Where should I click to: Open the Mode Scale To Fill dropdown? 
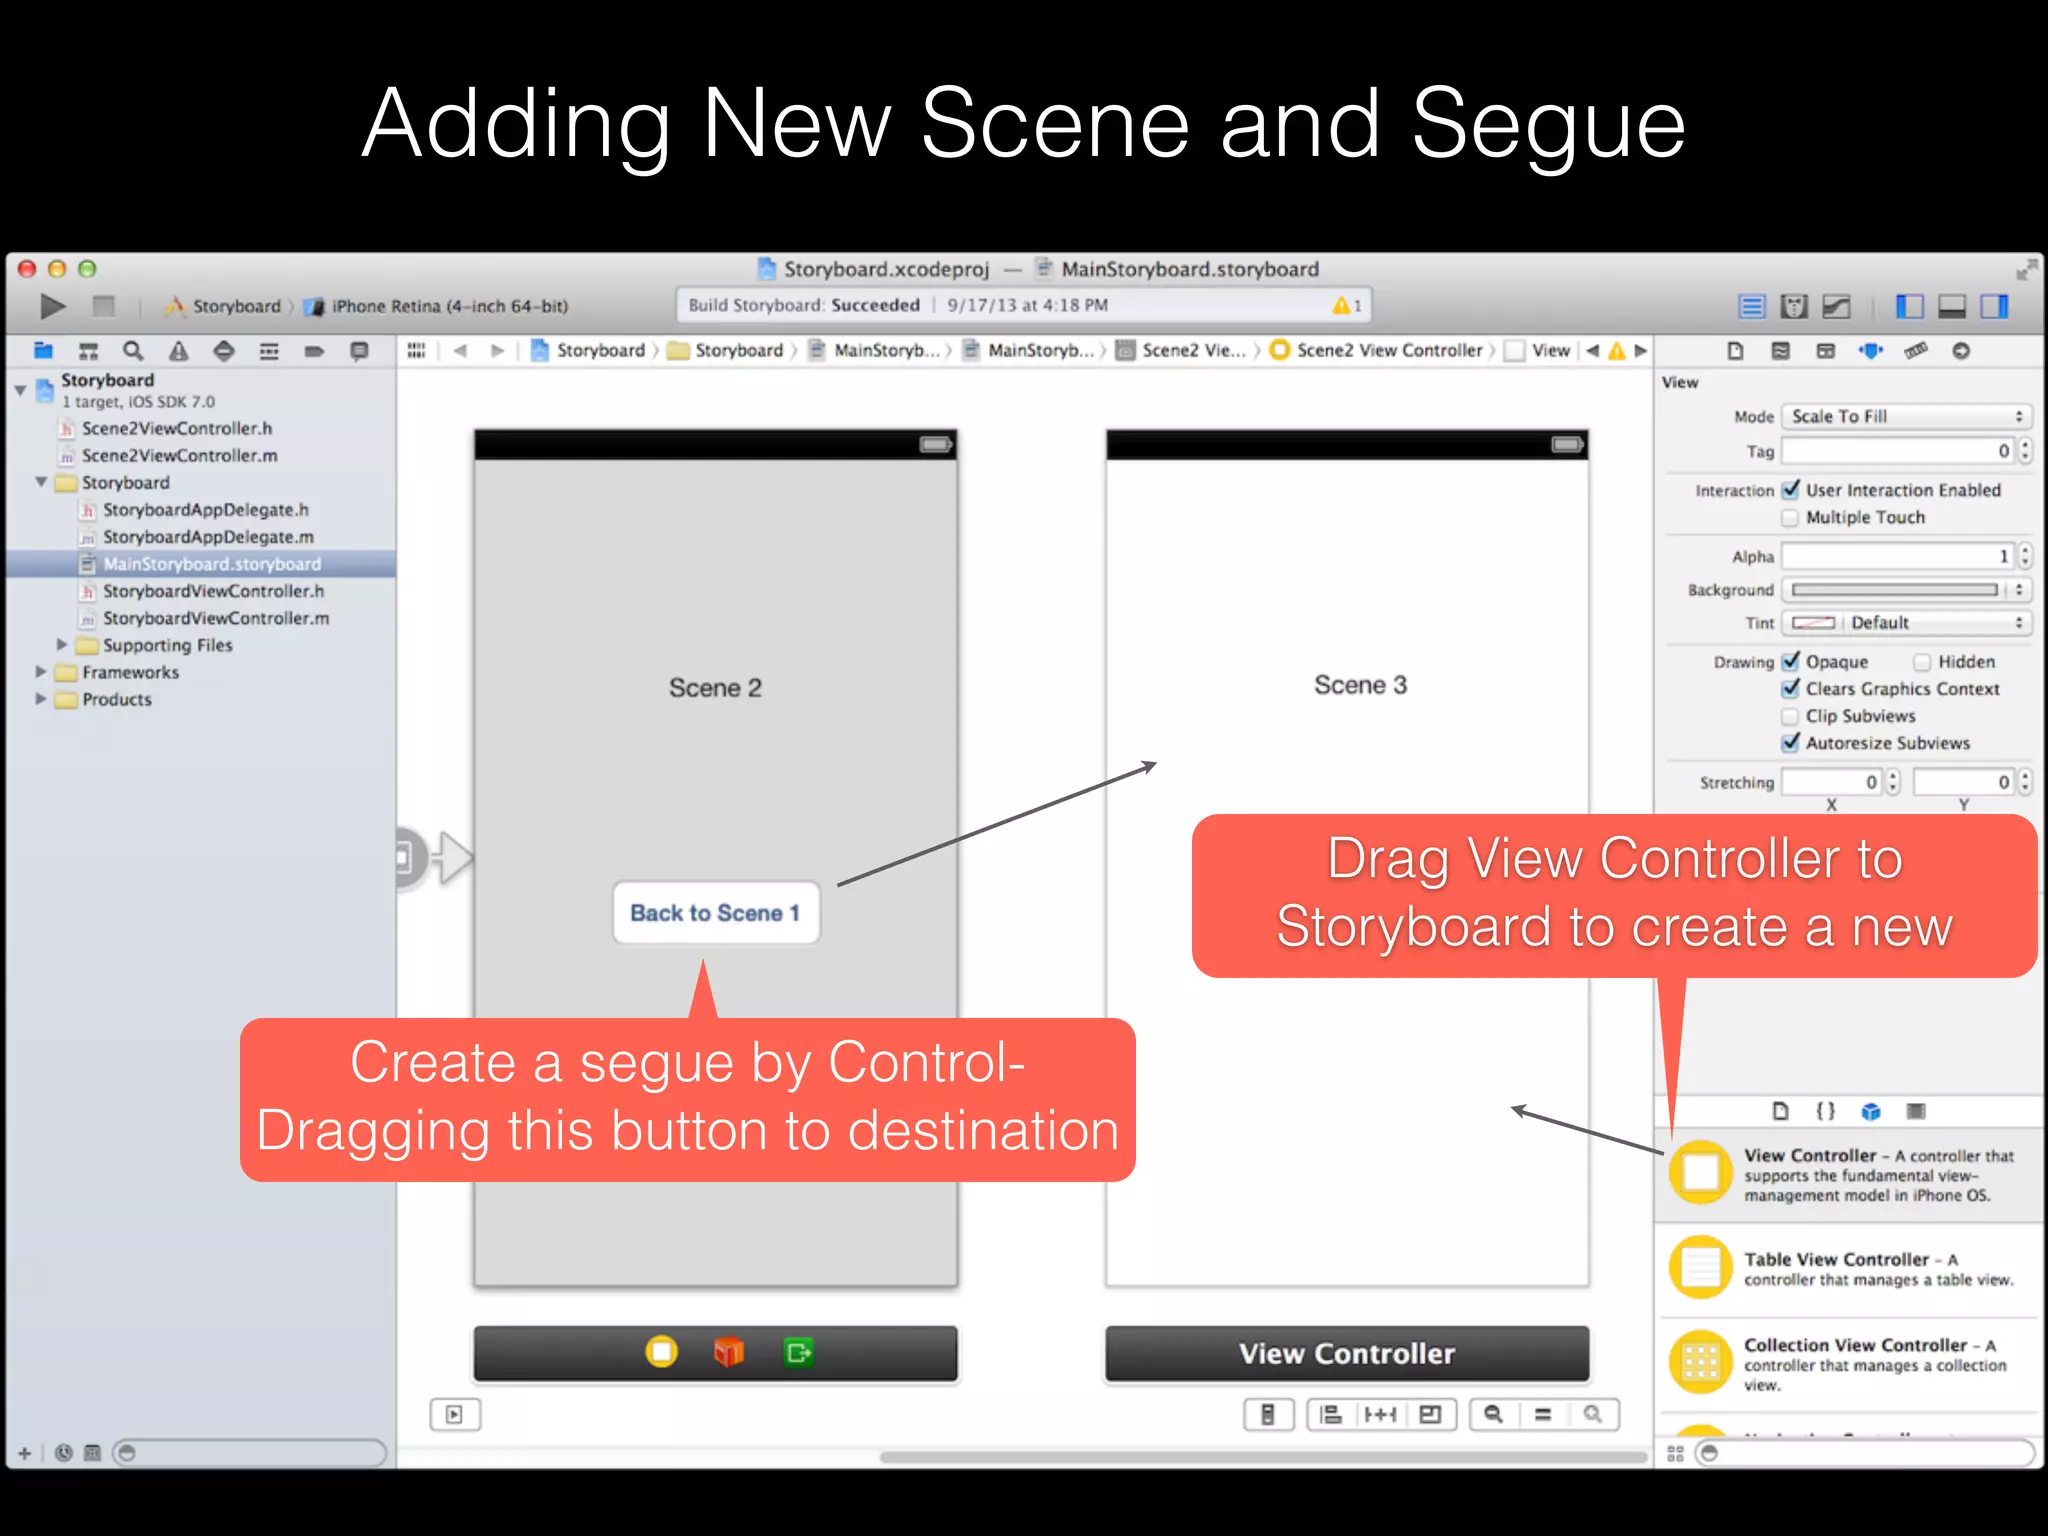[1907, 417]
